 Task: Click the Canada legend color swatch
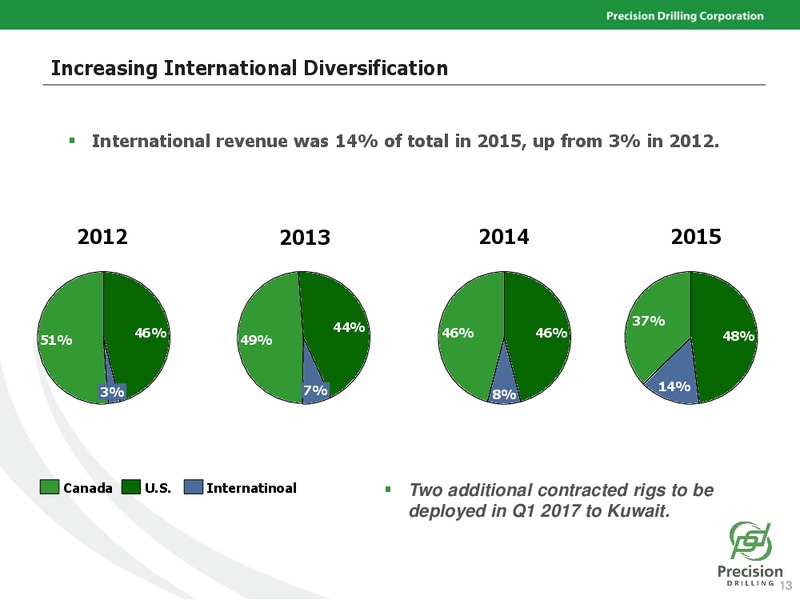(49, 487)
